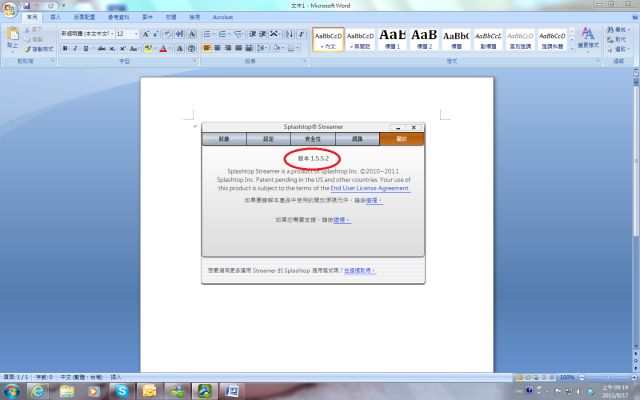Expand the numbering list dropdown arrow
Viewport: 640px width, 400px height.
[229, 34]
